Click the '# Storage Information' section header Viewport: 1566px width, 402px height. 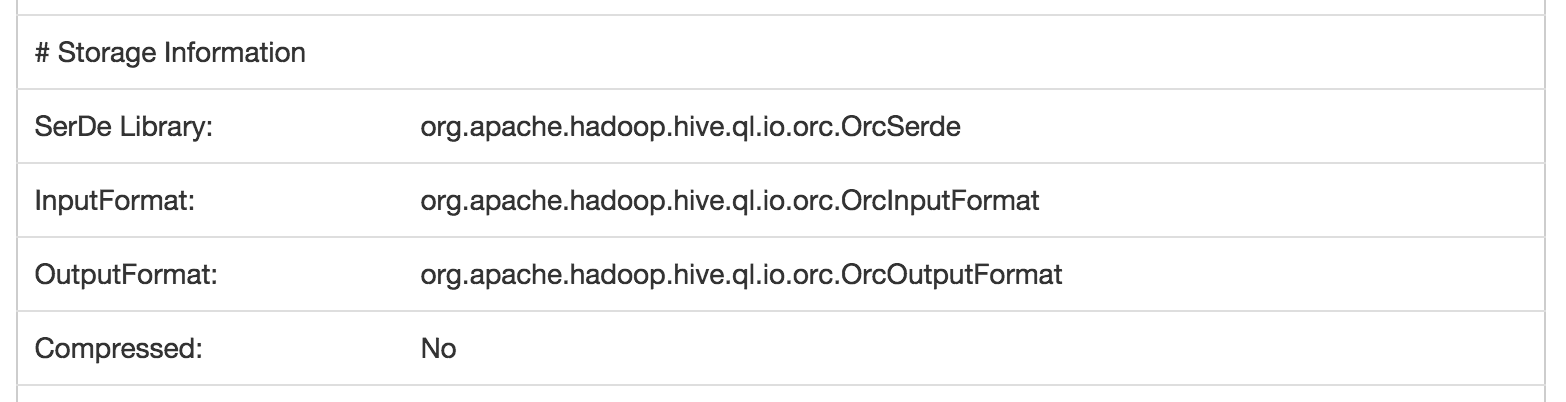pos(170,53)
